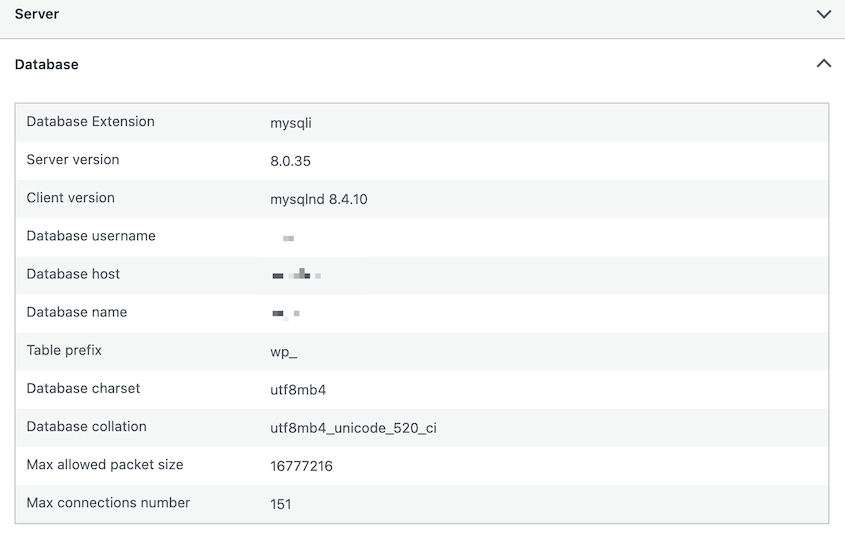Select the 'utf8mb4_unicode_520_ci' collation value
The width and height of the screenshot is (845, 537).
coord(353,428)
